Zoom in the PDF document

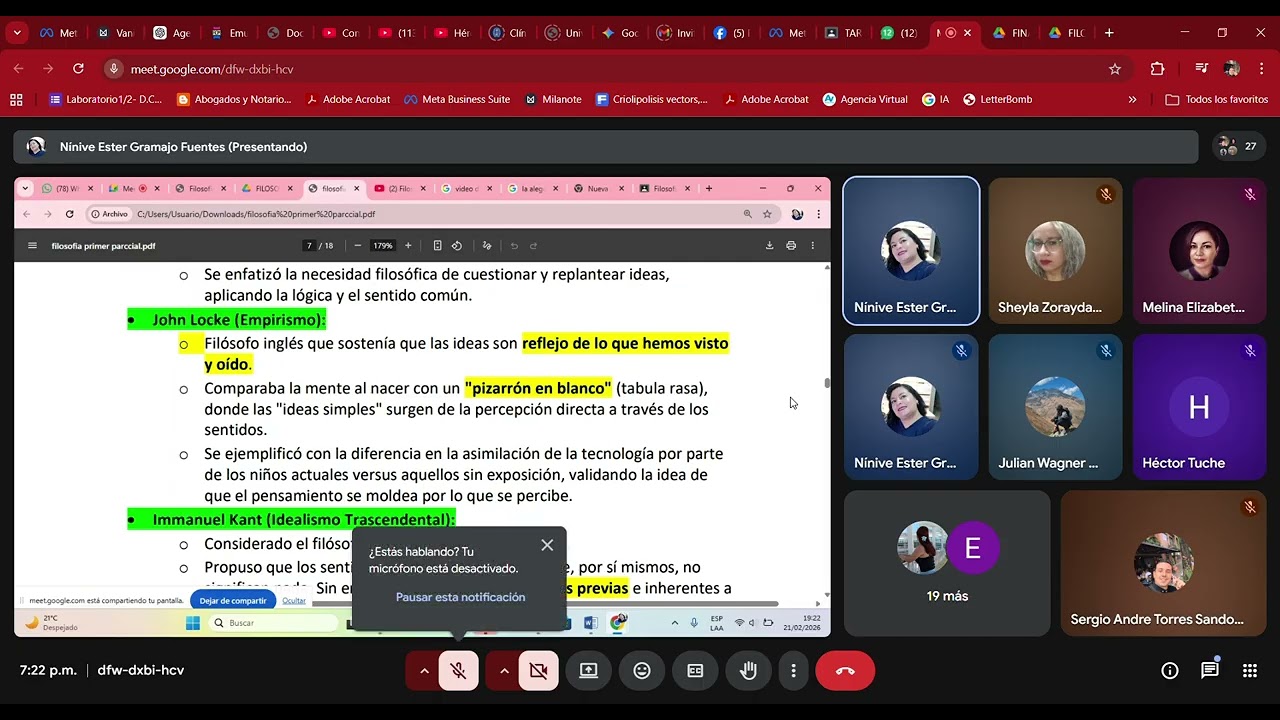coord(408,245)
